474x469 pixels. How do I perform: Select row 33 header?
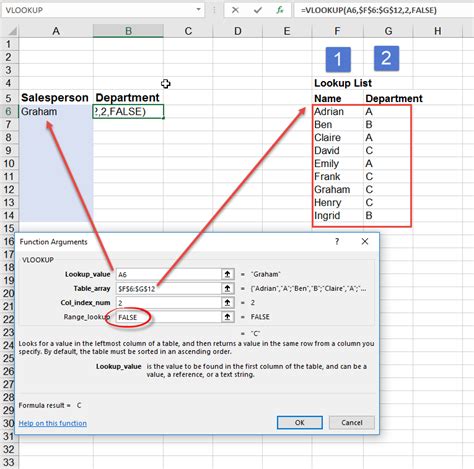pos(9,462)
